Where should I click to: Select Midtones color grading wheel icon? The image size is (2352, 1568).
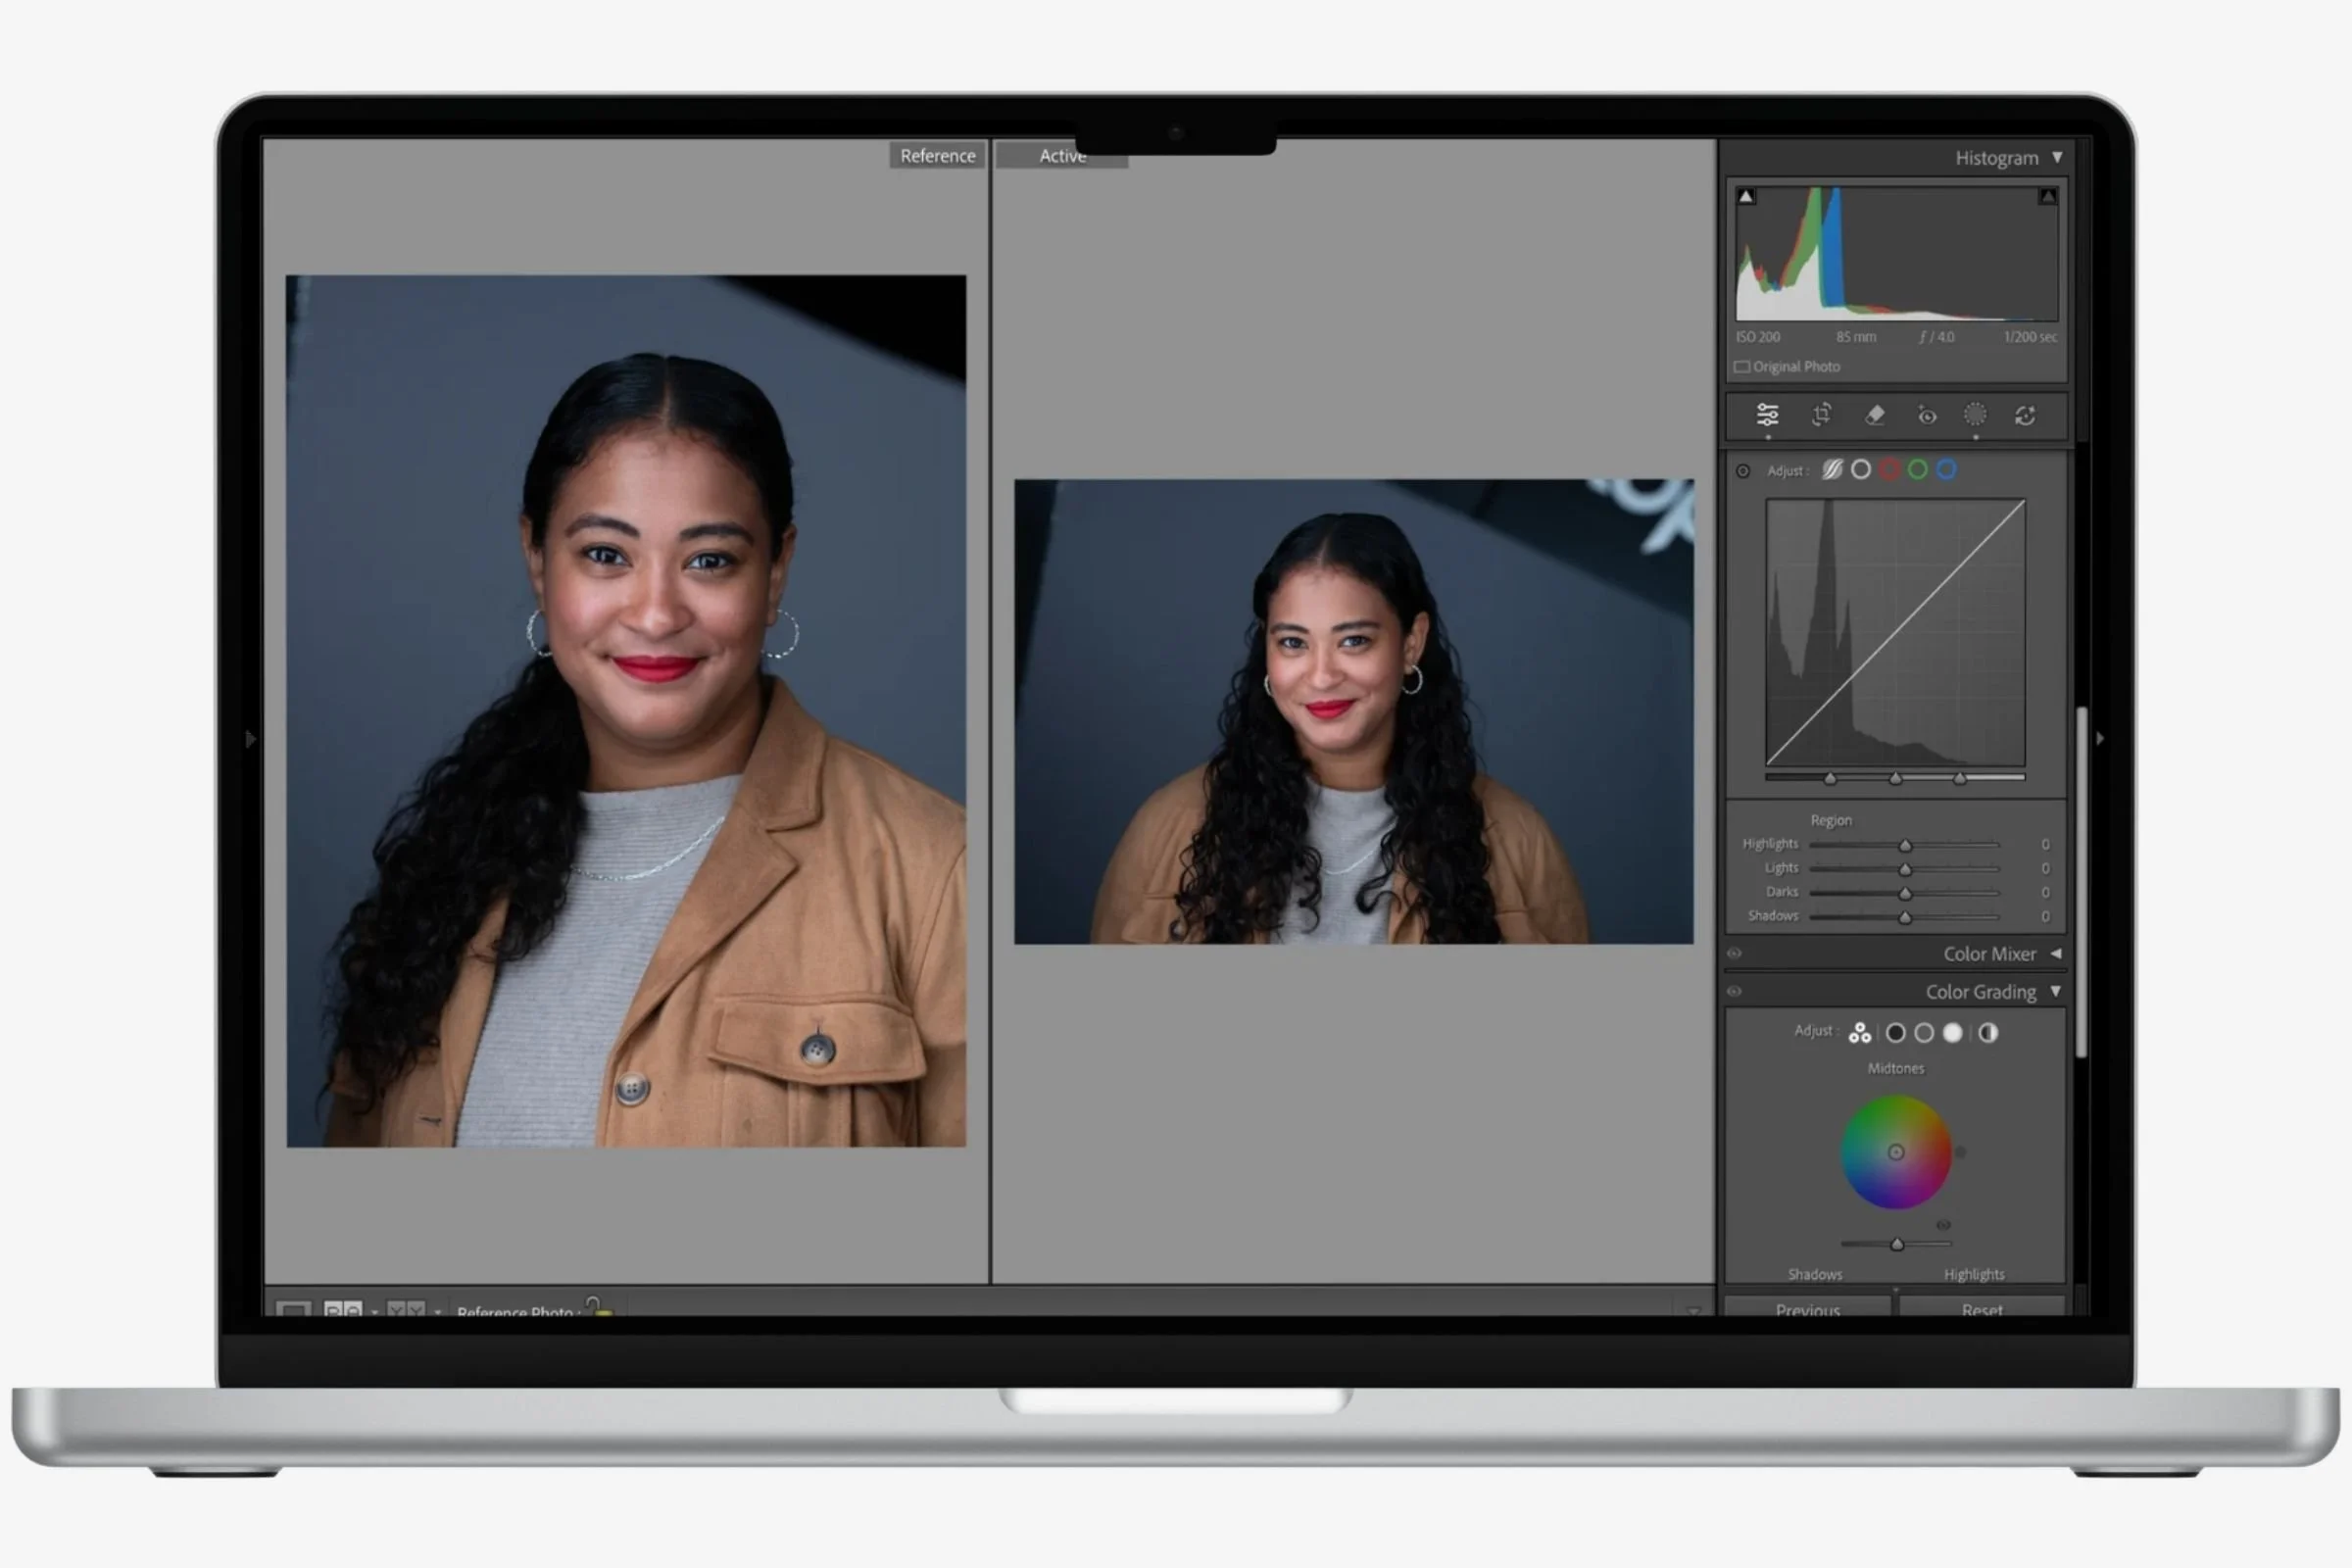pyautogui.click(x=1924, y=1033)
